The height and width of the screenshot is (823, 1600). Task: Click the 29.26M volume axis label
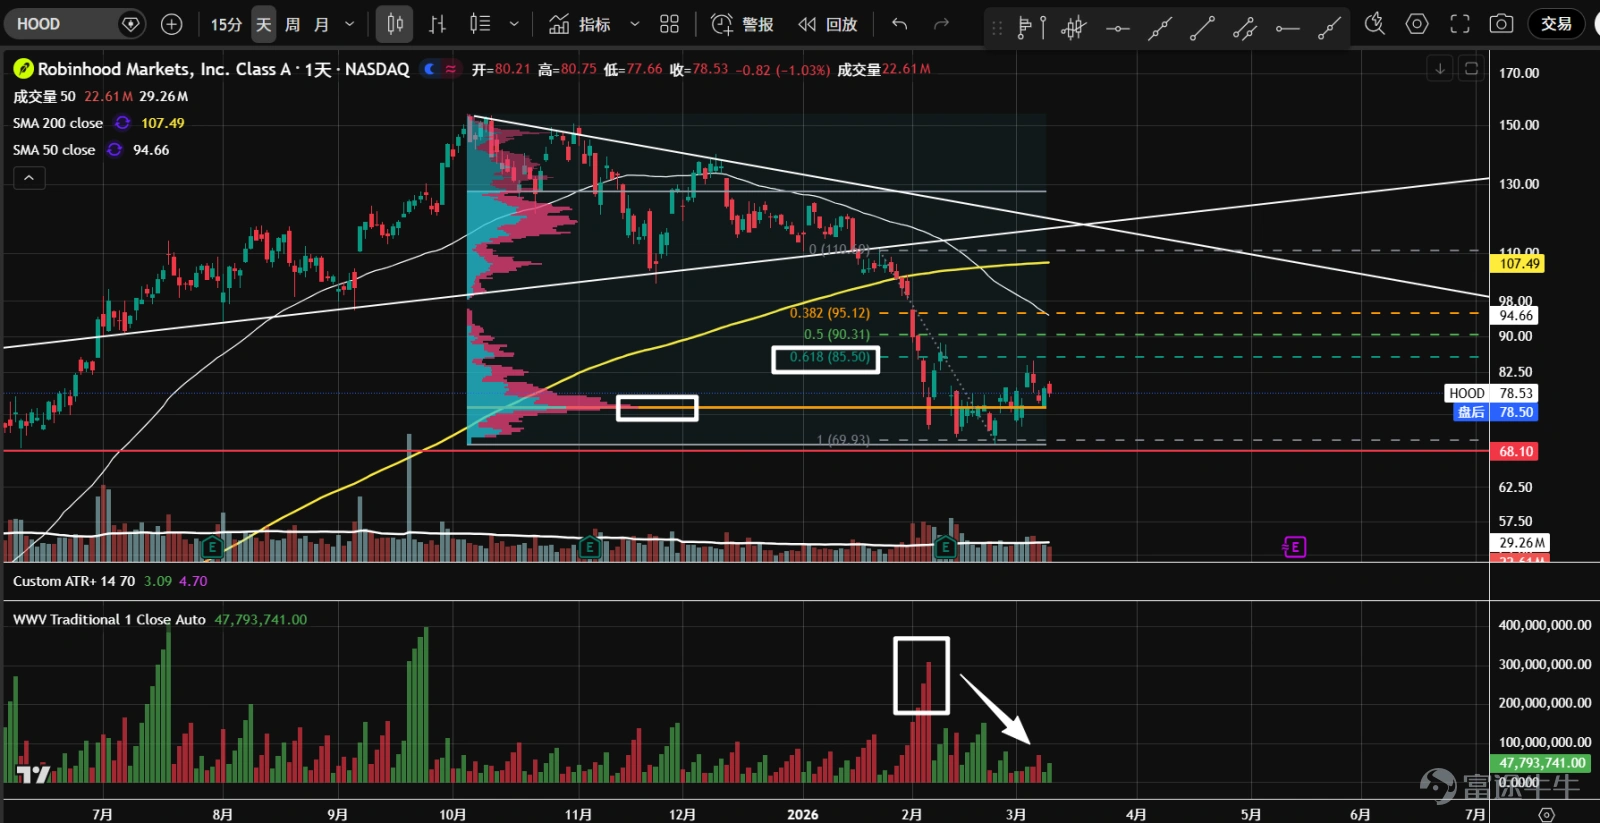[x=1522, y=543]
